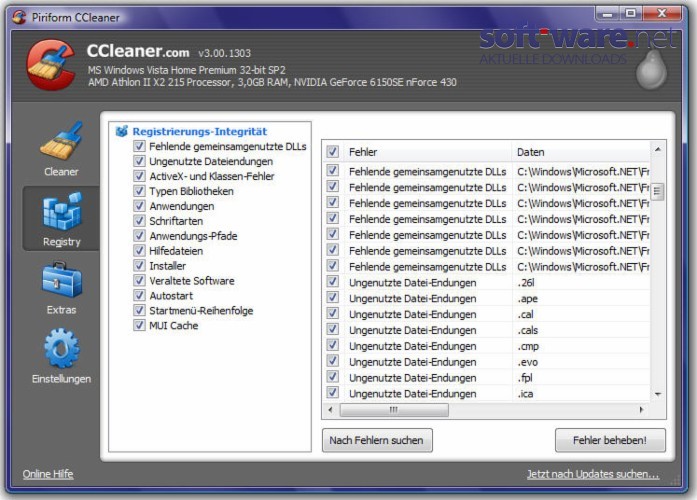Toggle Typen Bibliotheken checkbox
Viewport: 697px width, 500px height.
(139, 191)
